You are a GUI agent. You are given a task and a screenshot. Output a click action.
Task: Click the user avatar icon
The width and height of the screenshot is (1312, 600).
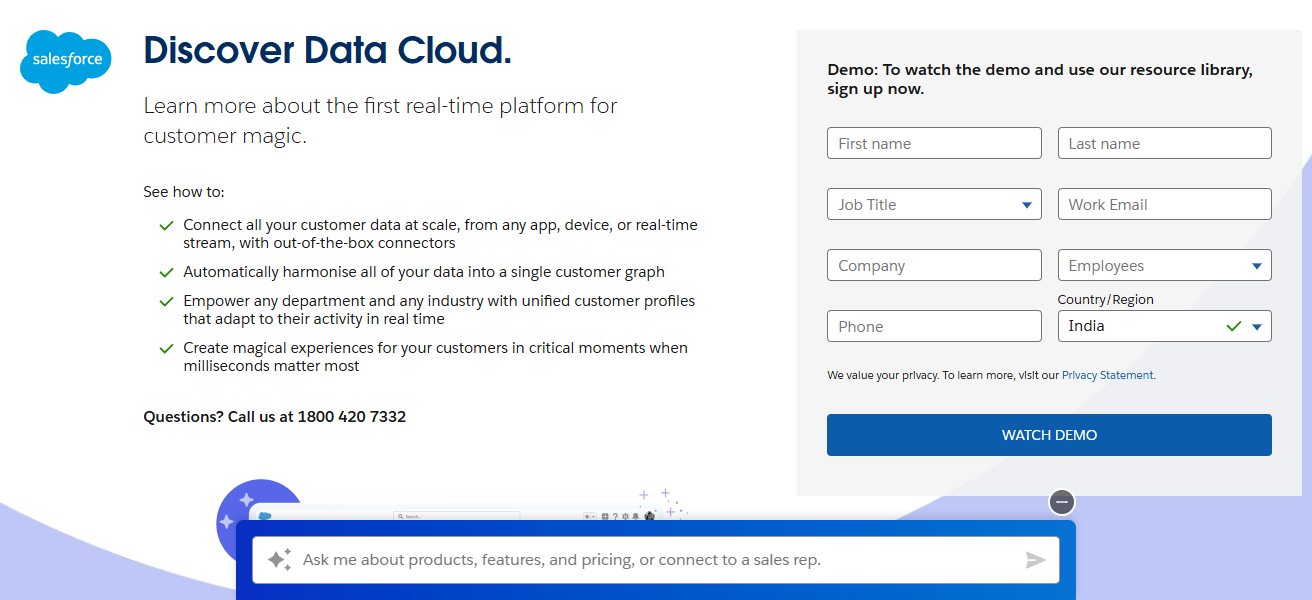(x=650, y=516)
